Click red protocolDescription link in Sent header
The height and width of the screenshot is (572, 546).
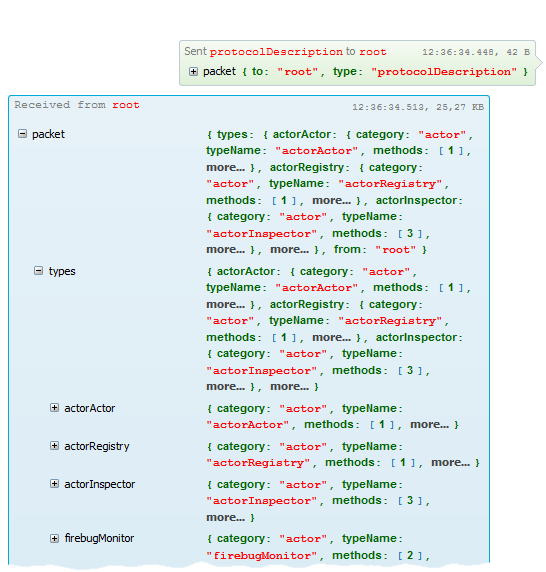276,52
